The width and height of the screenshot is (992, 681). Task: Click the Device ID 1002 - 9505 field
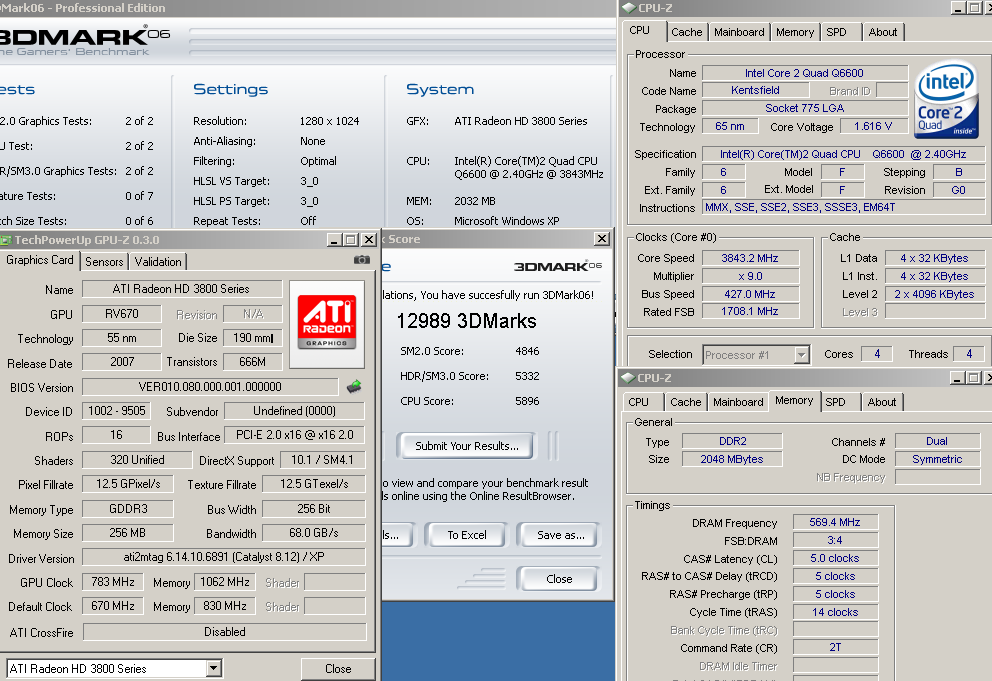(116, 411)
